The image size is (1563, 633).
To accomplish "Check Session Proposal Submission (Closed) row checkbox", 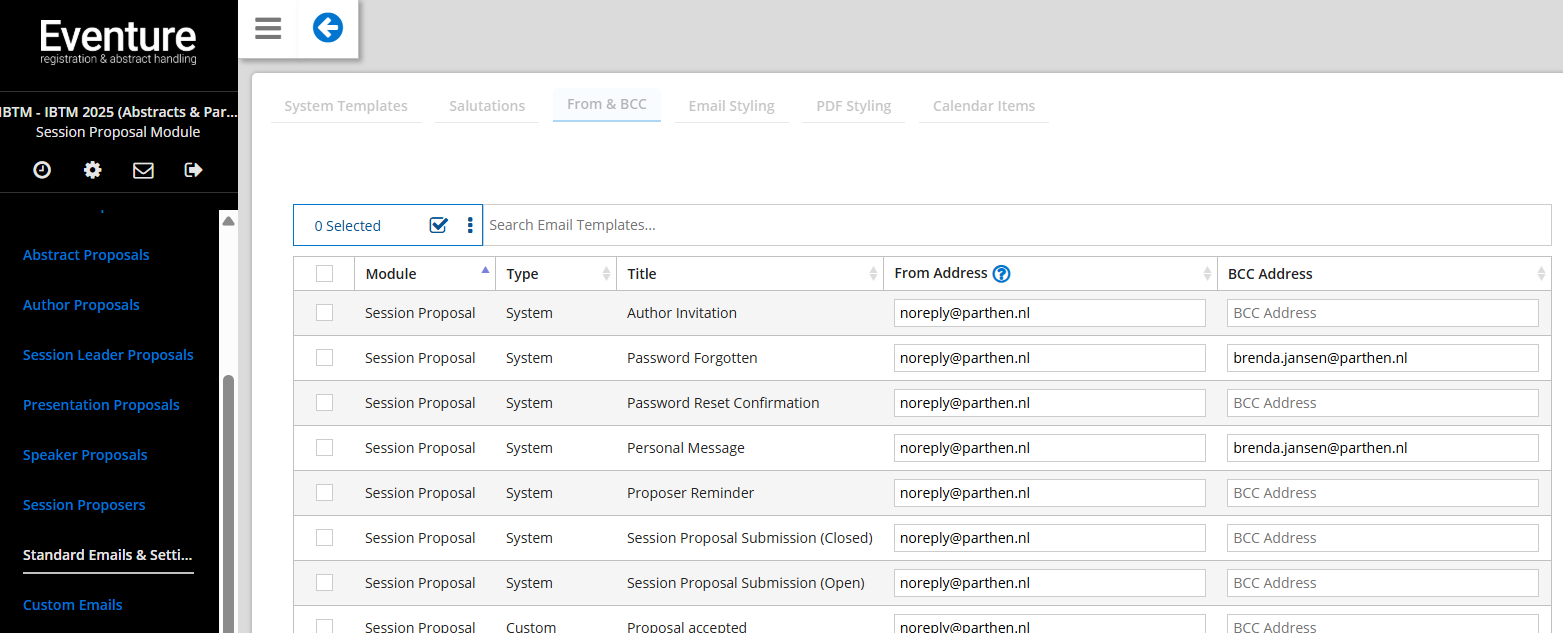I will (324, 537).
